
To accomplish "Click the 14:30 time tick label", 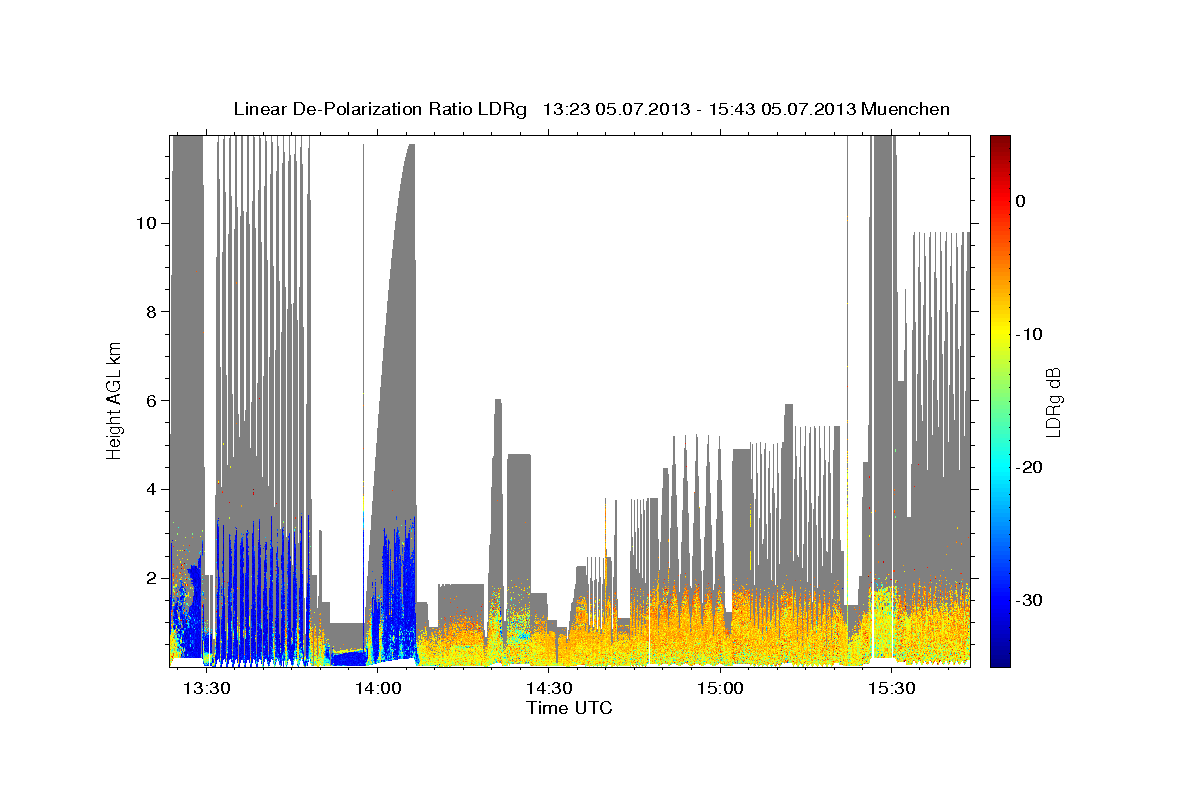I will pyautogui.click(x=549, y=688).
